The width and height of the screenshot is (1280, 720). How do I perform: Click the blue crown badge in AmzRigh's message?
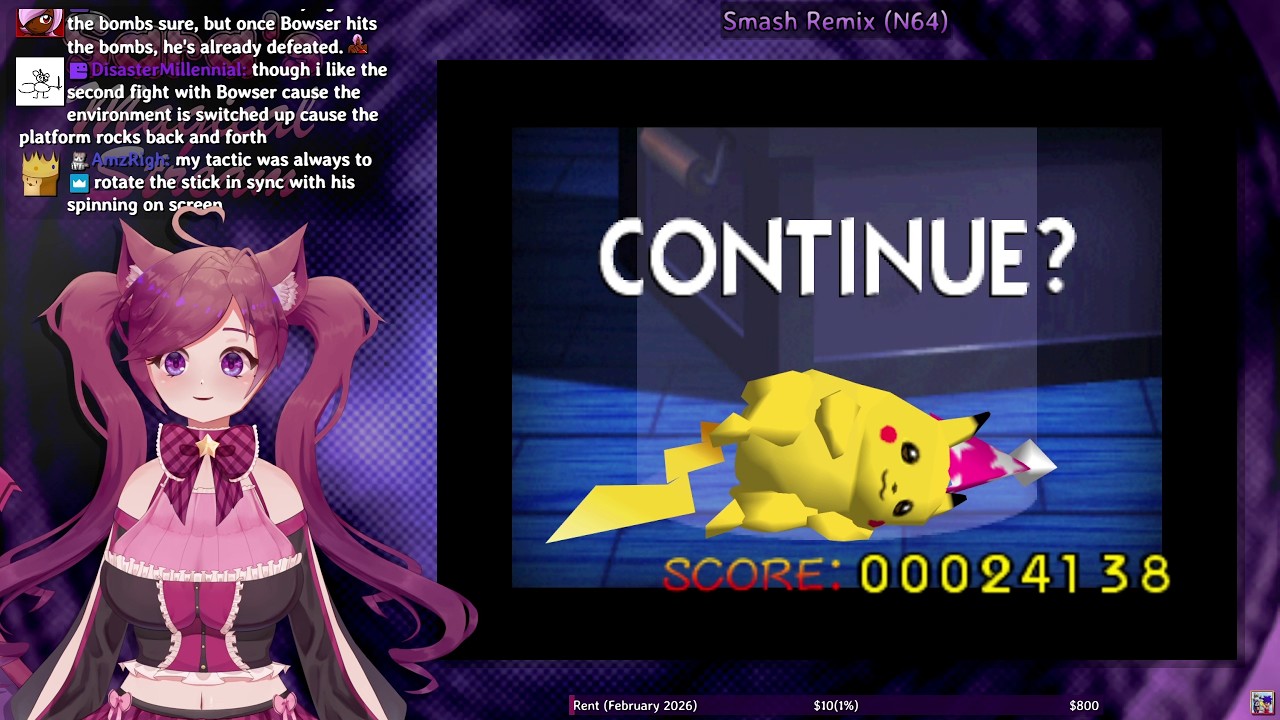pyautogui.click(x=78, y=183)
